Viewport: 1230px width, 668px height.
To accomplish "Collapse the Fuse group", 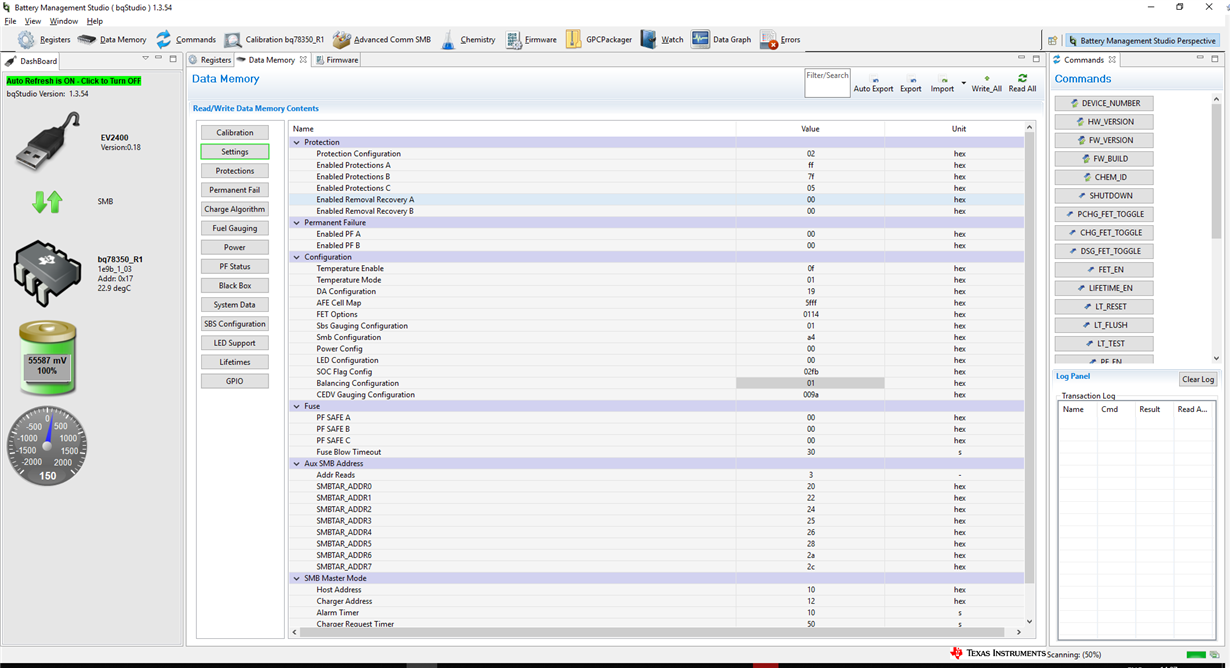I will [x=296, y=406].
